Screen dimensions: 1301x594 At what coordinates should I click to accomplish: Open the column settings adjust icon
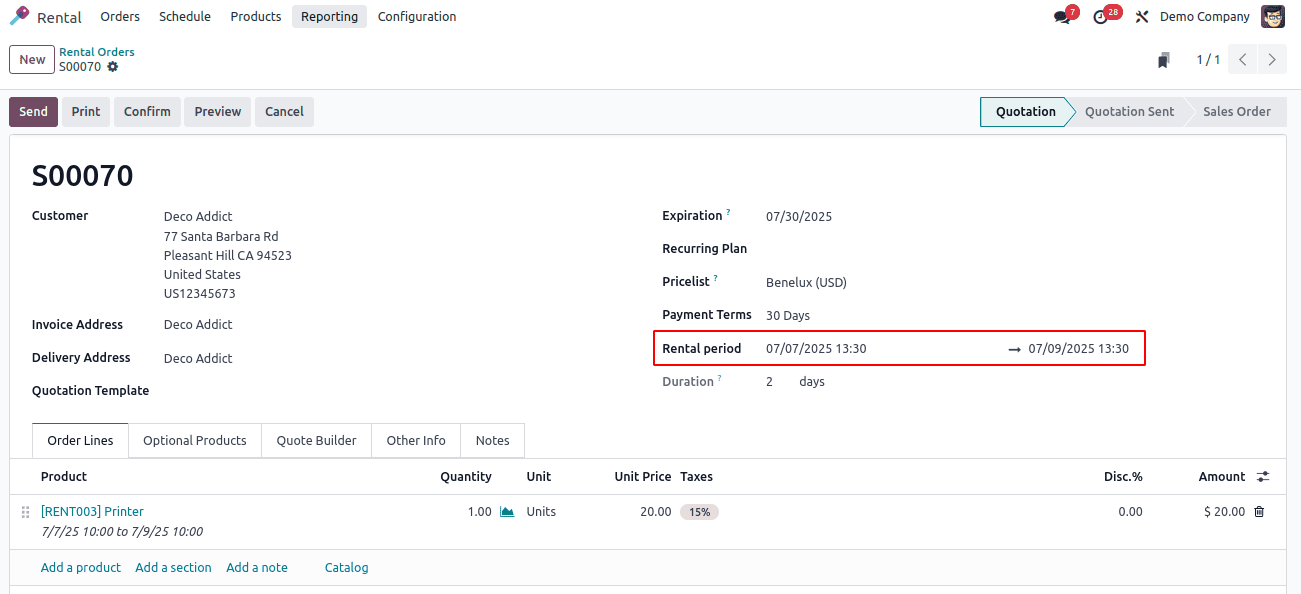1263,477
